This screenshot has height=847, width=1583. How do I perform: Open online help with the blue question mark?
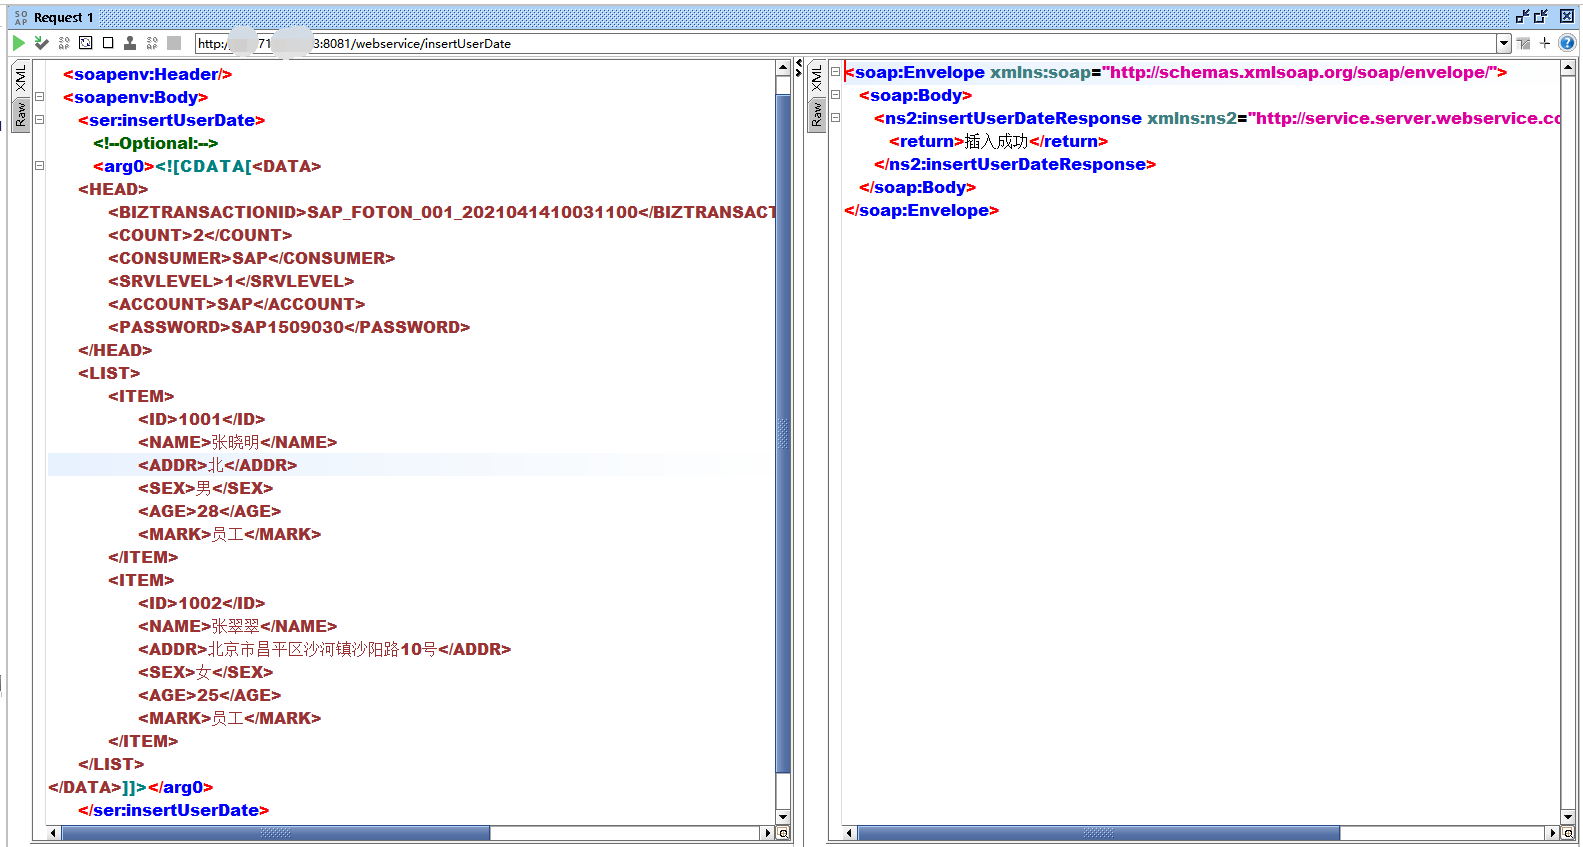tap(1567, 43)
